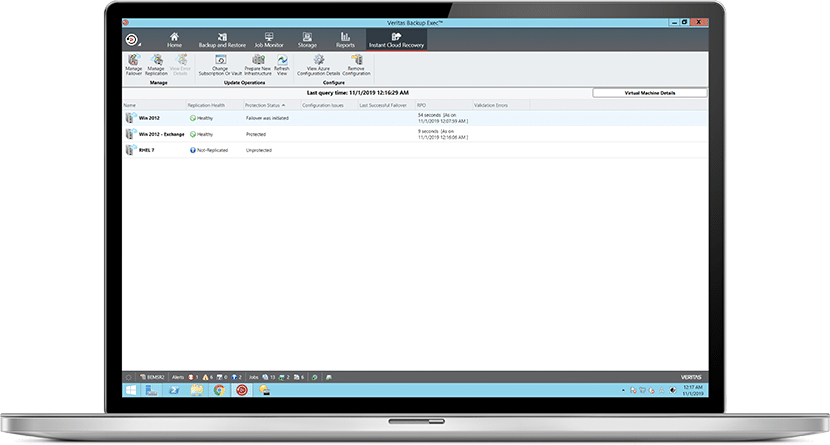Click the taskbar clock showing 12:17 AM
Image resolution: width=830 pixels, height=445 pixels.
(693, 390)
